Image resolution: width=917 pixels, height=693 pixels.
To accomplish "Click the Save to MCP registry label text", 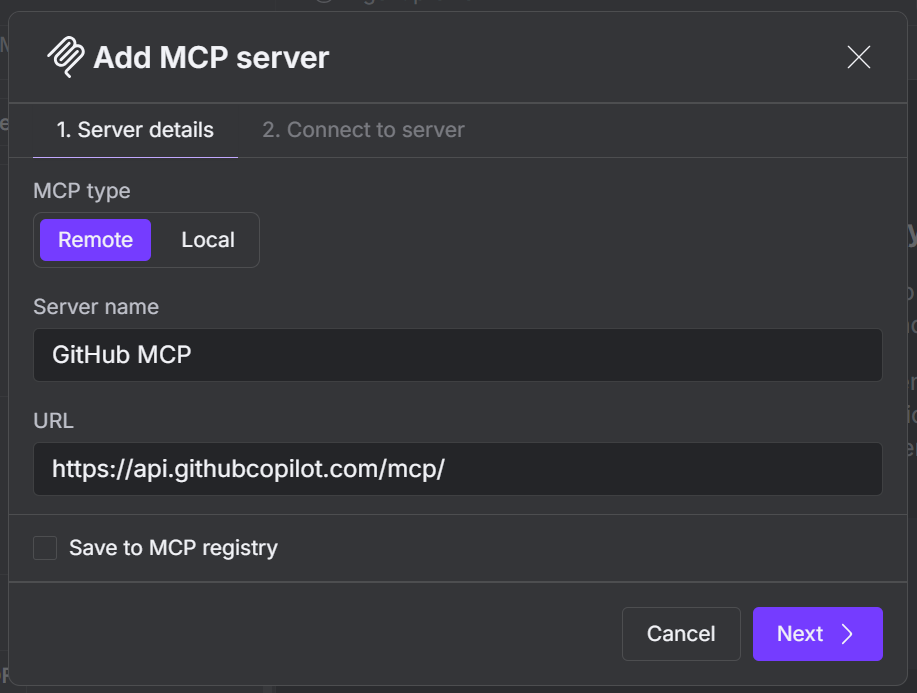I will tap(172, 548).
